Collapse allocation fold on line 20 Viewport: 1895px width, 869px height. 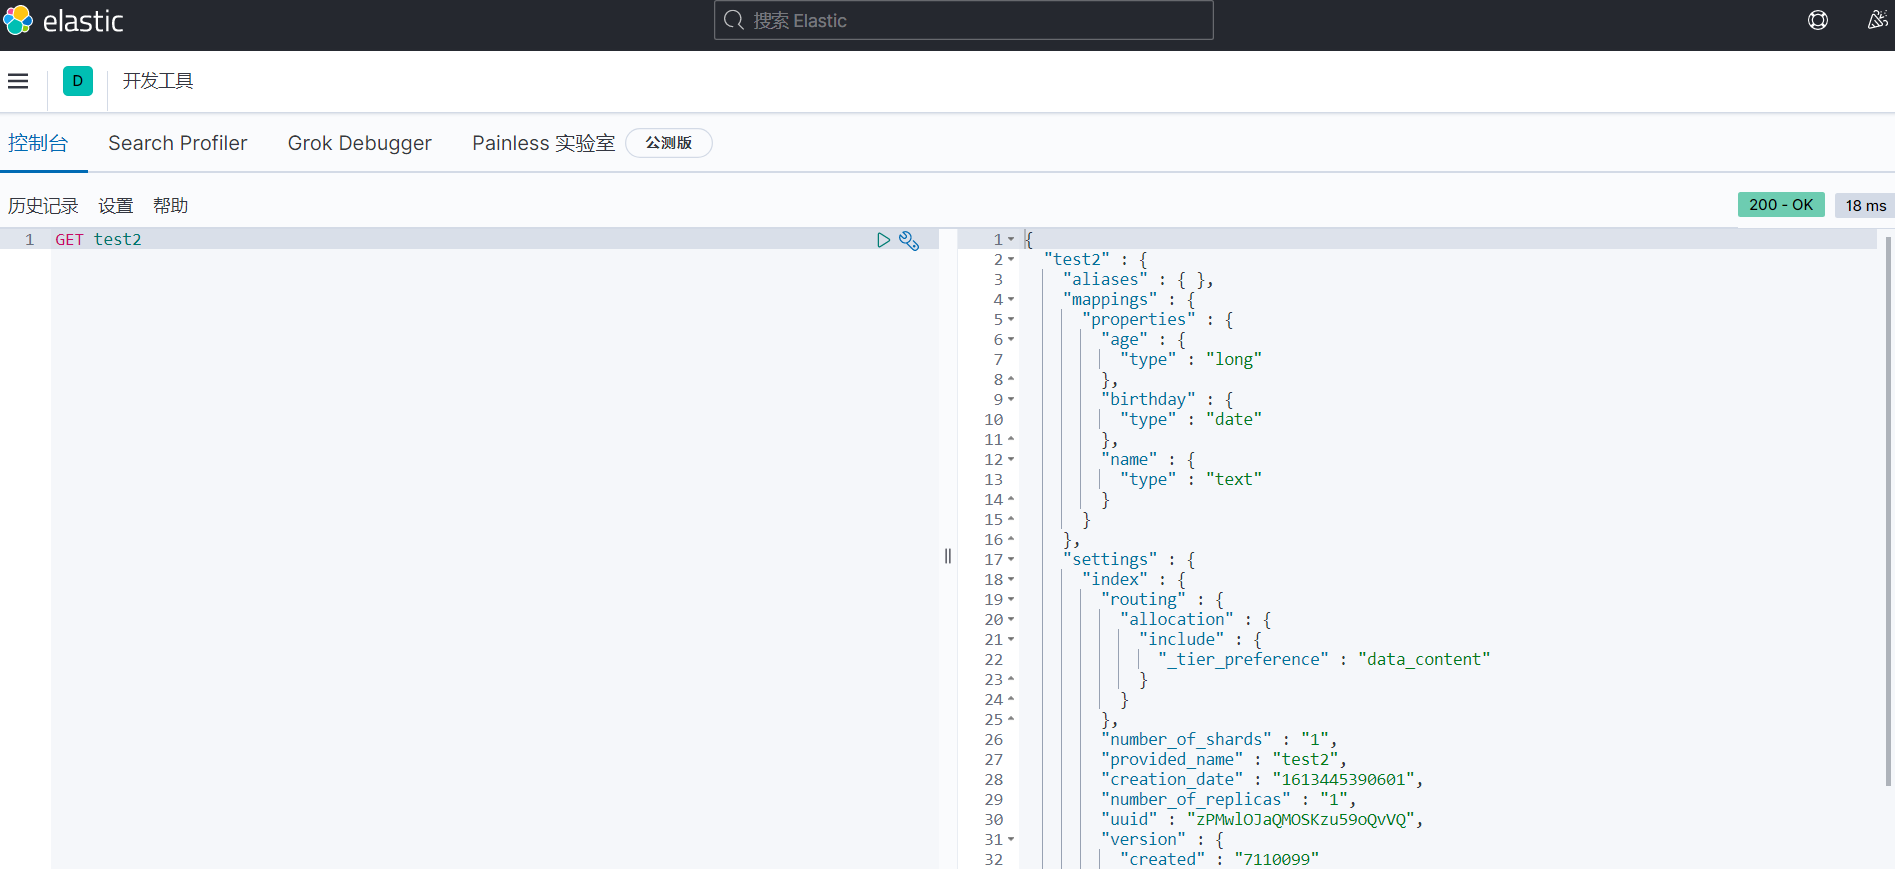[1011, 620]
